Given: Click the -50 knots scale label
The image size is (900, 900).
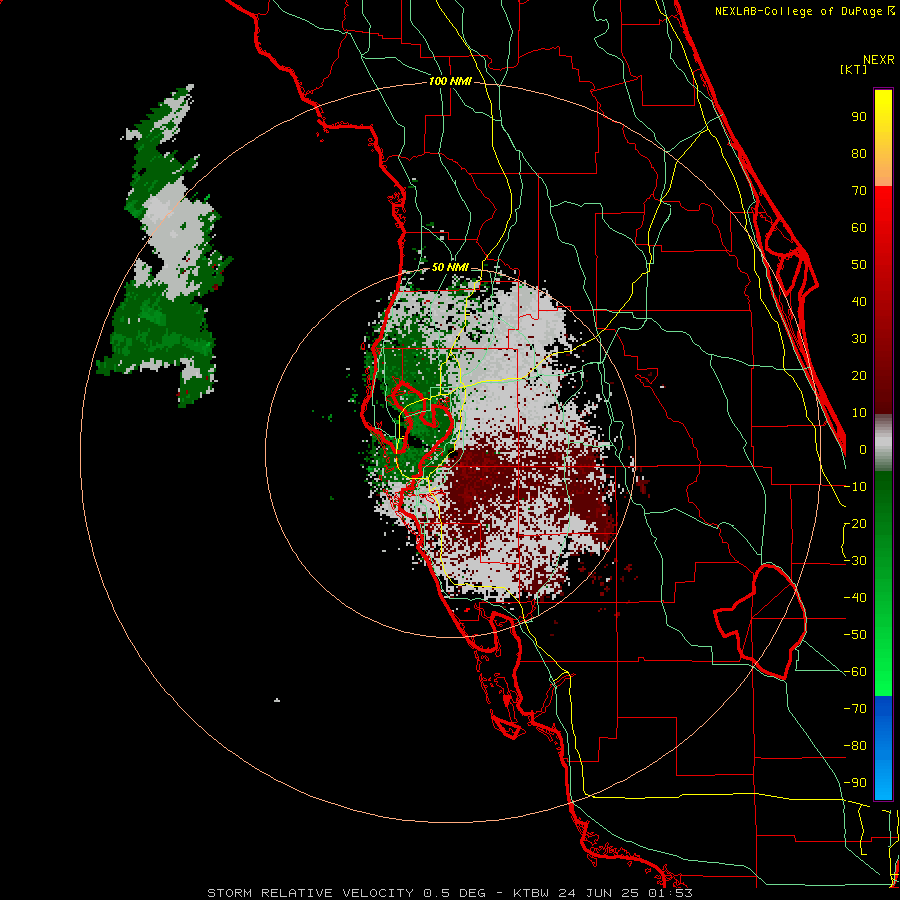Looking at the screenshot, I should point(855,635).
